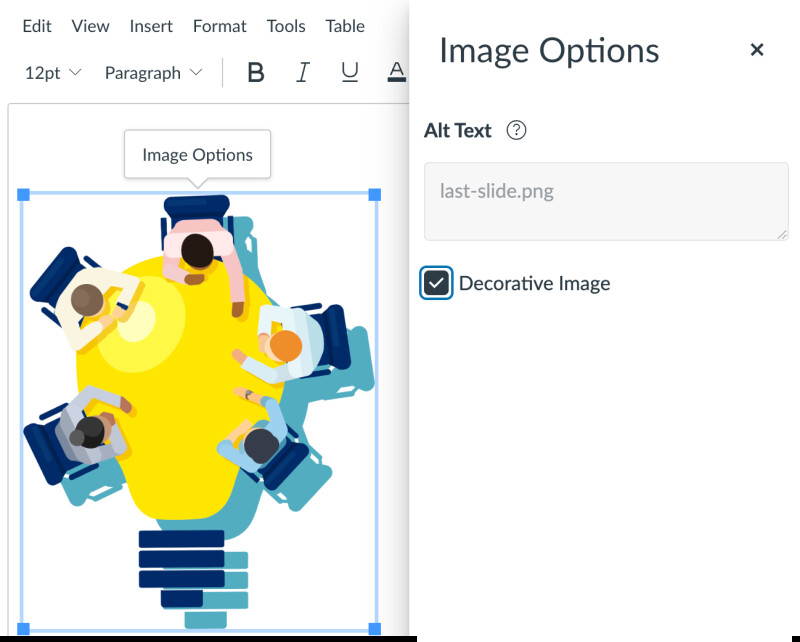Click inside the last-slide.png Alt Text field

606,200
